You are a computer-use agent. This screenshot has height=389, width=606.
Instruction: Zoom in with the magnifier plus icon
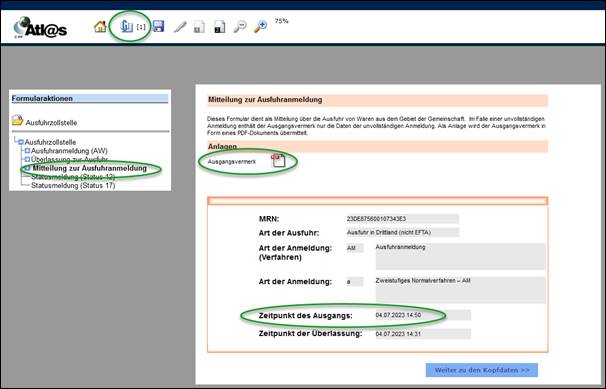[x=260, y=27]
